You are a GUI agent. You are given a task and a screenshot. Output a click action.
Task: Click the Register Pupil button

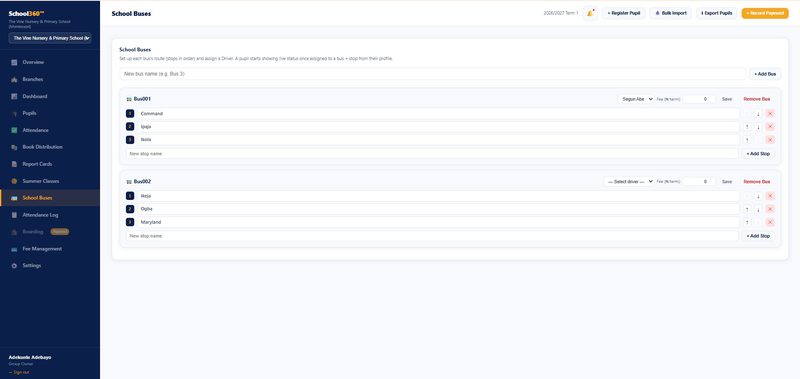[624, 13]
